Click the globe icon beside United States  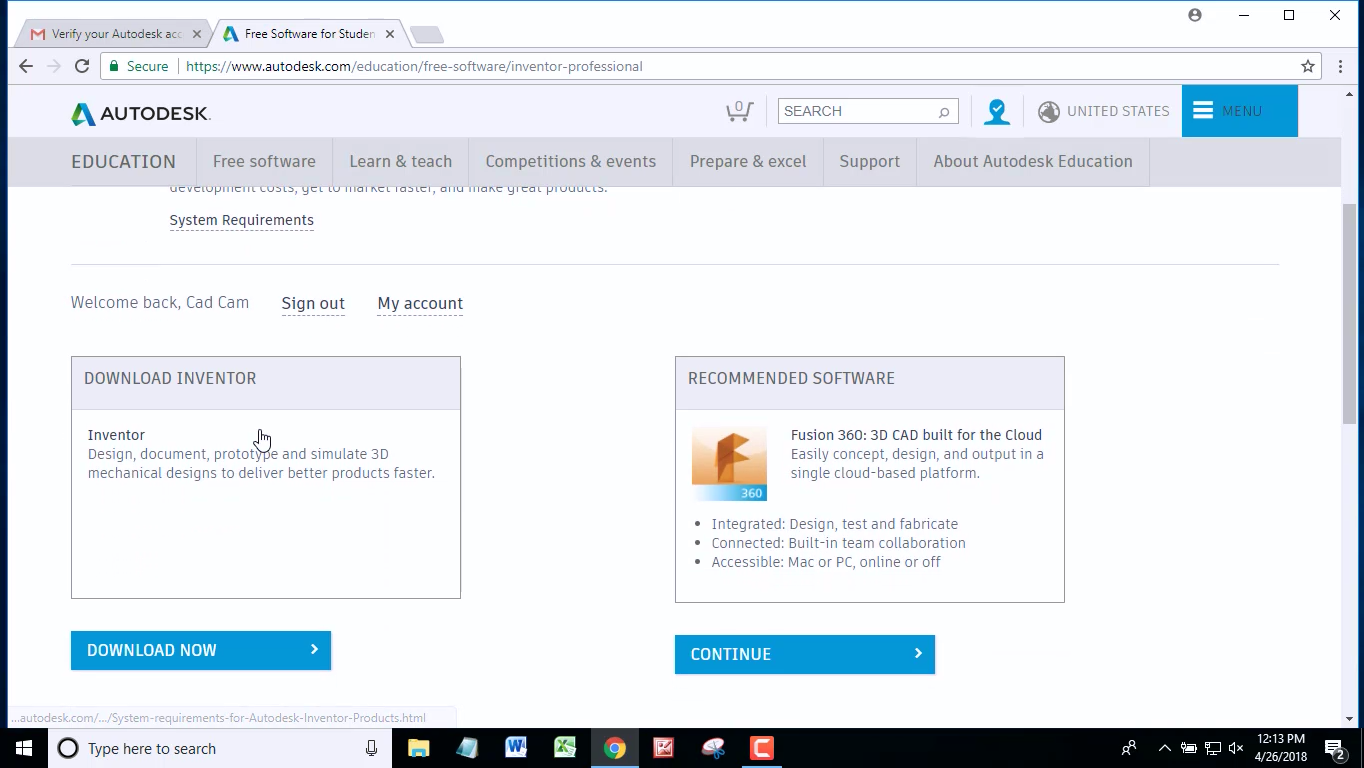coord(1049,111)
